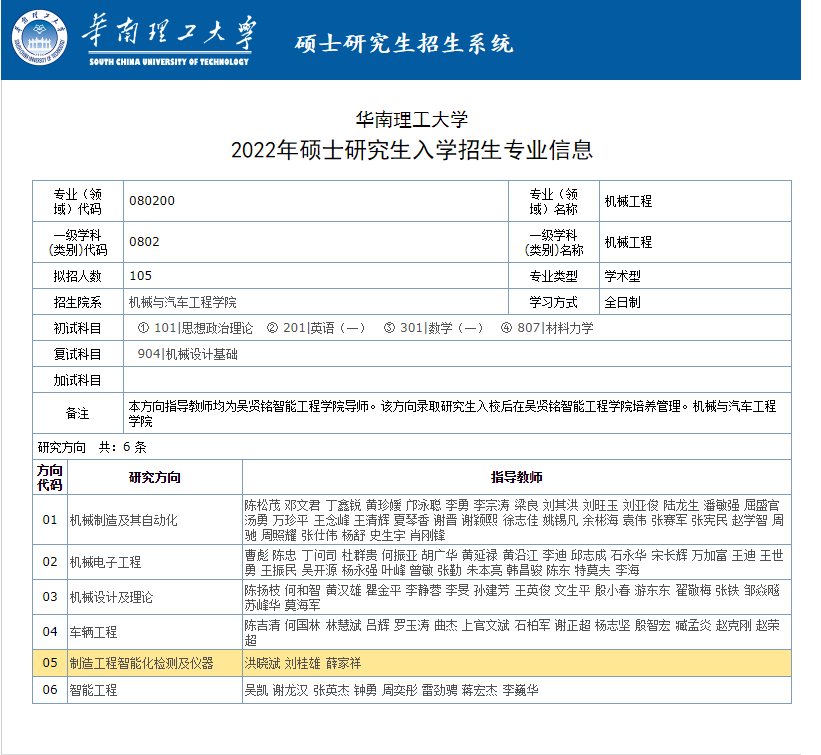Click exam subject 201|英语（一）

324,328
